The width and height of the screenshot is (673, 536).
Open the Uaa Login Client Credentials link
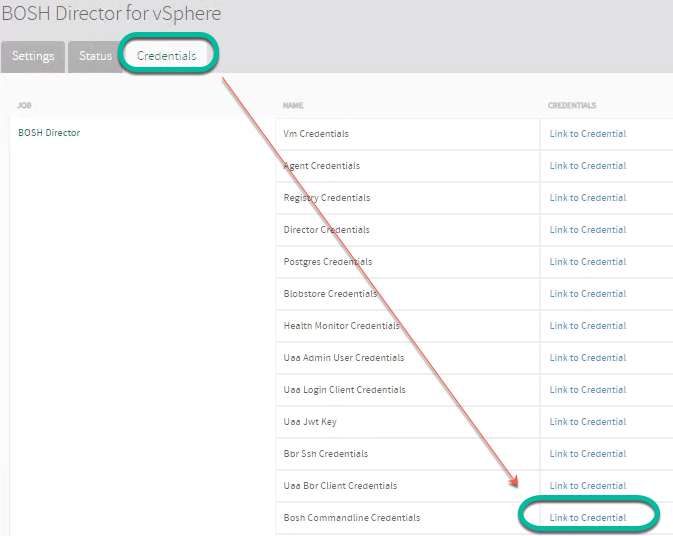click(x=587, y=390)
